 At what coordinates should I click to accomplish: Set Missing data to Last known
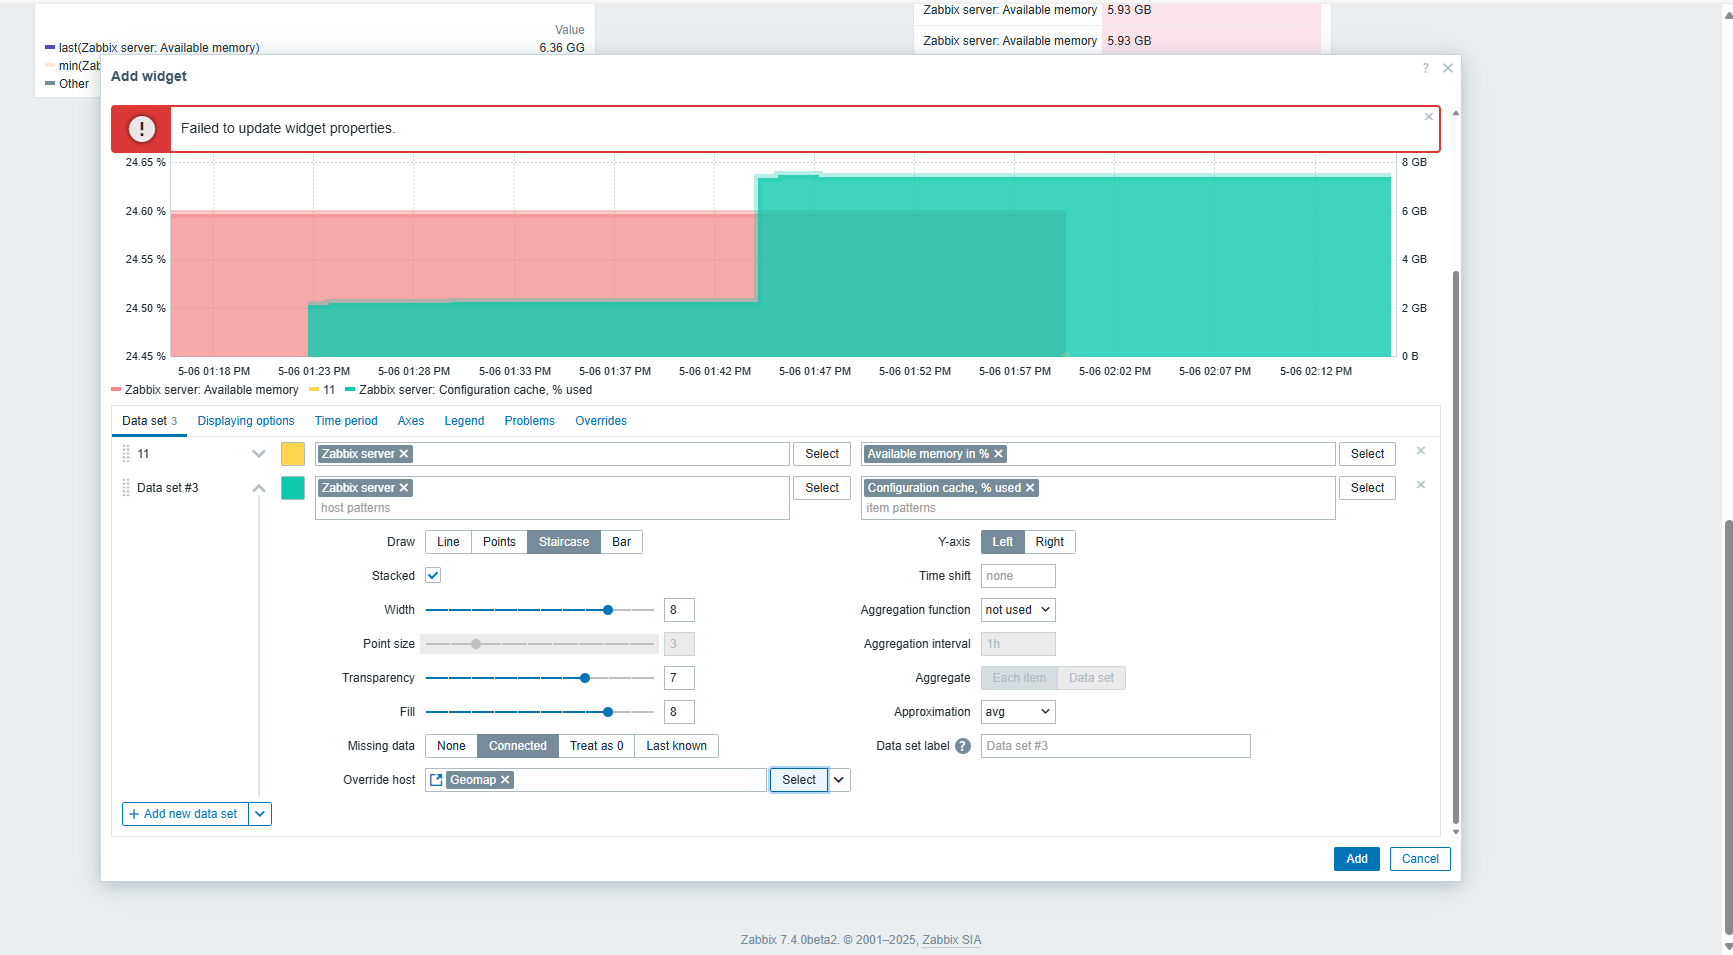676,746
